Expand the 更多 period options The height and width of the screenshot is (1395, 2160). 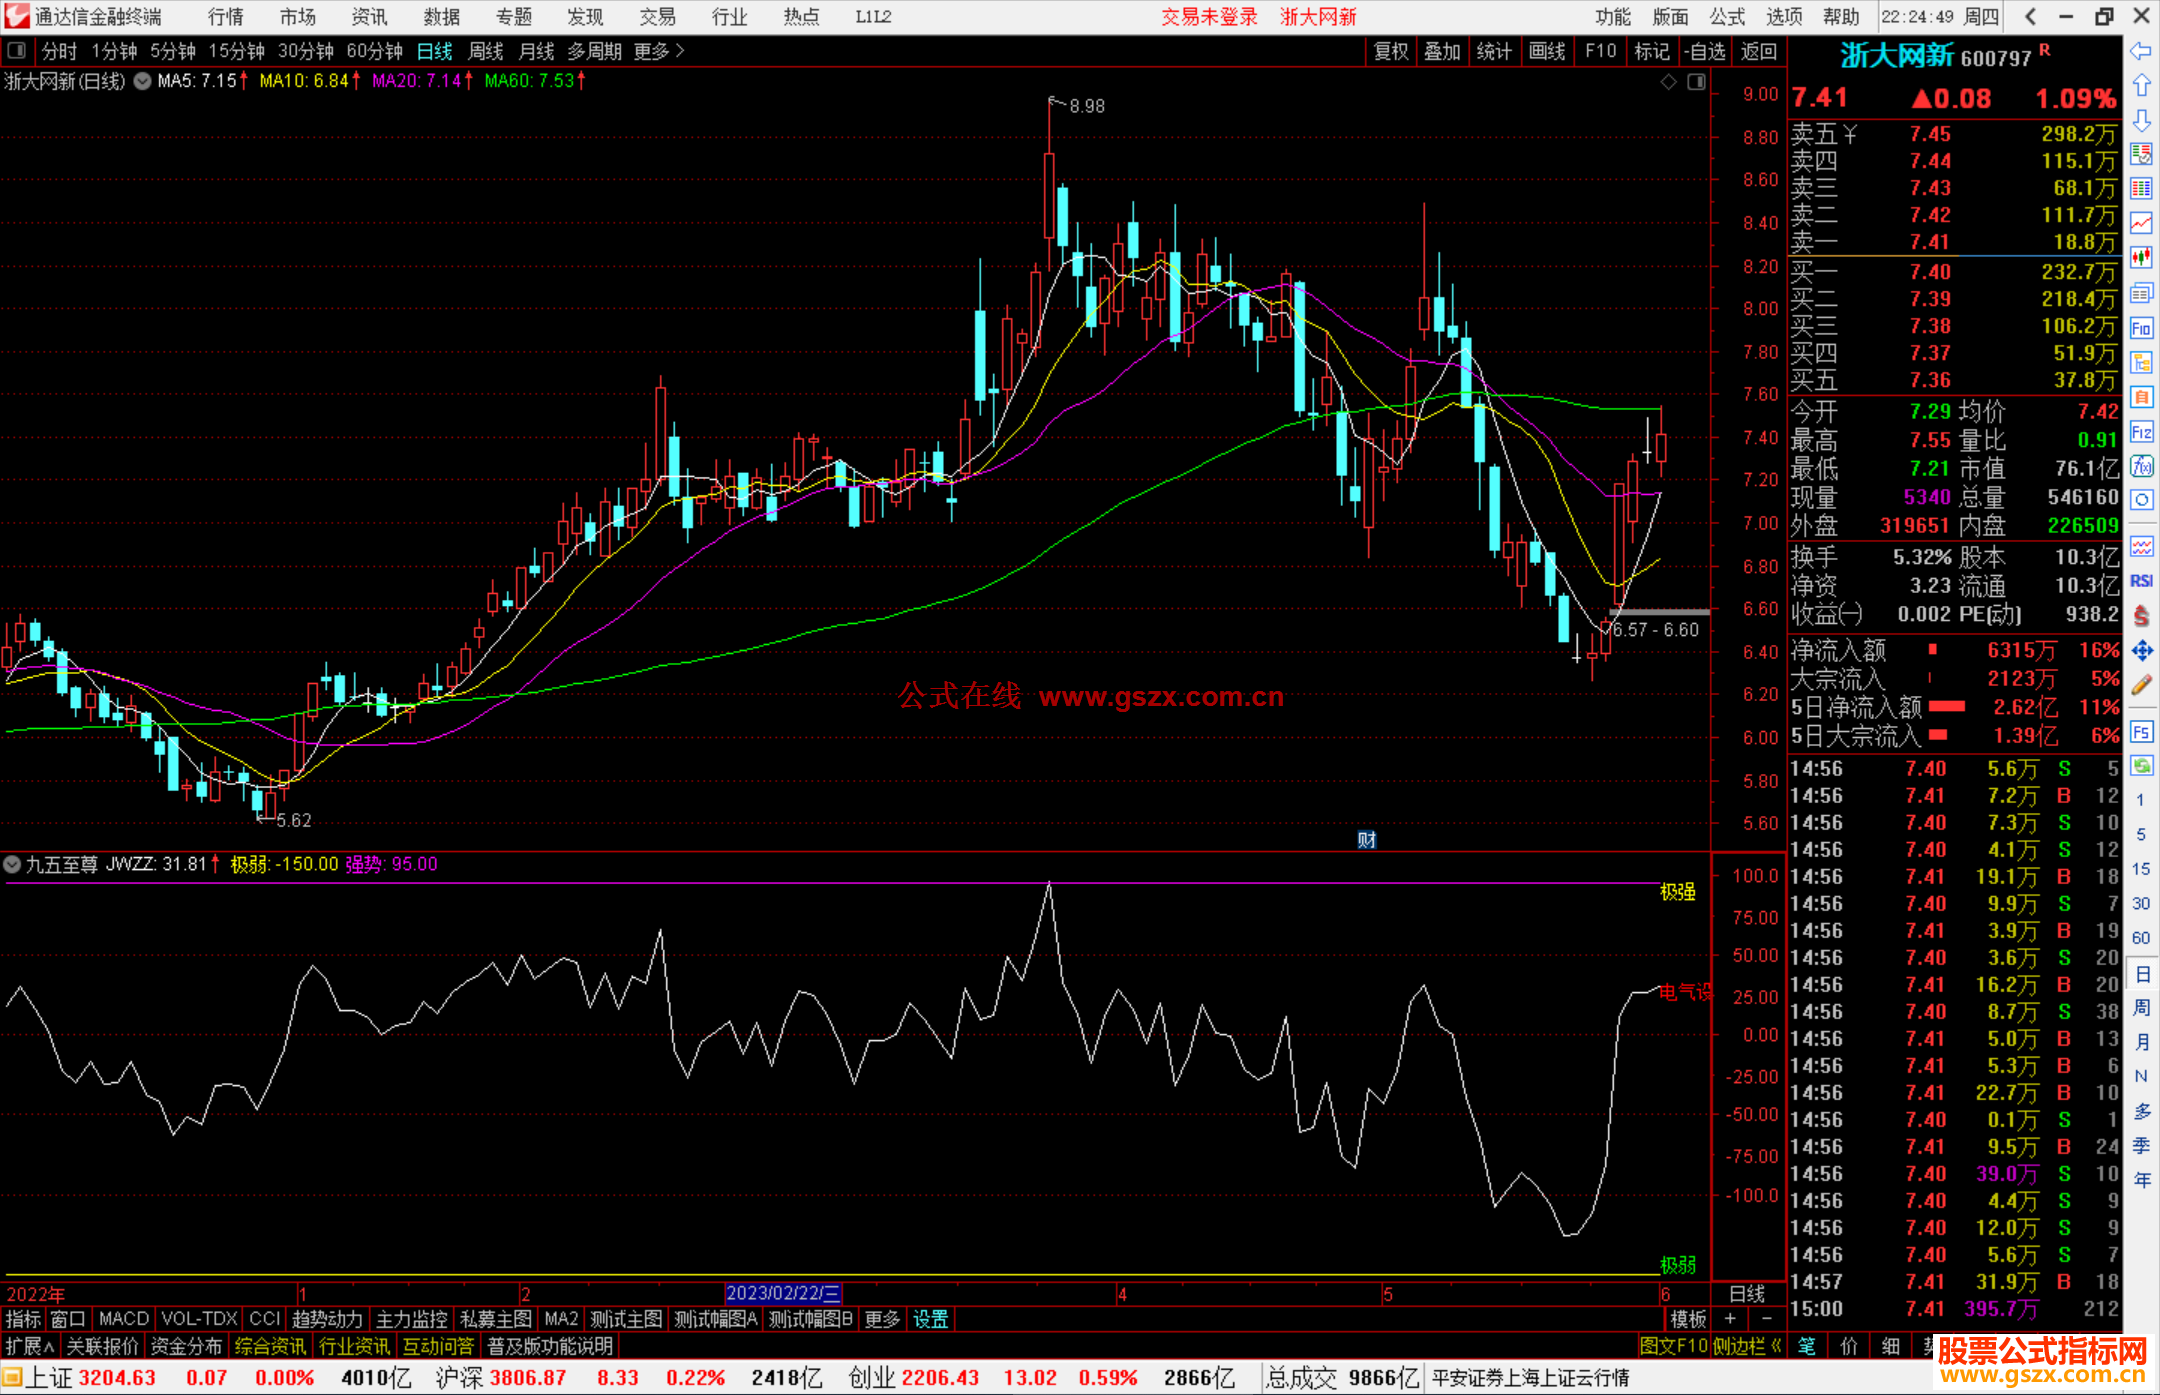click(x=658, y=51)
